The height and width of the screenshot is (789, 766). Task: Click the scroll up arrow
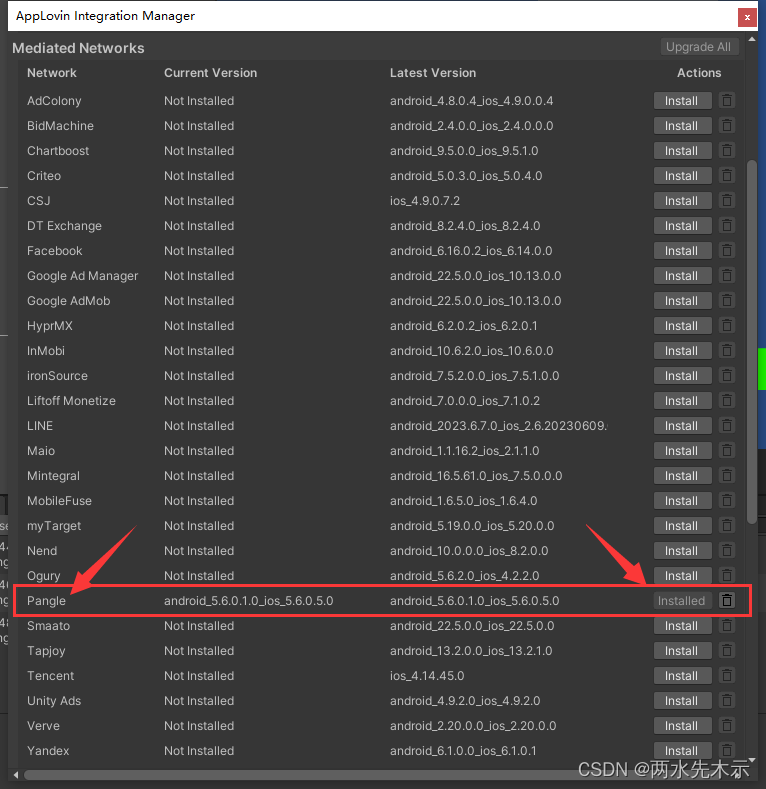click(x=751, y=39)
